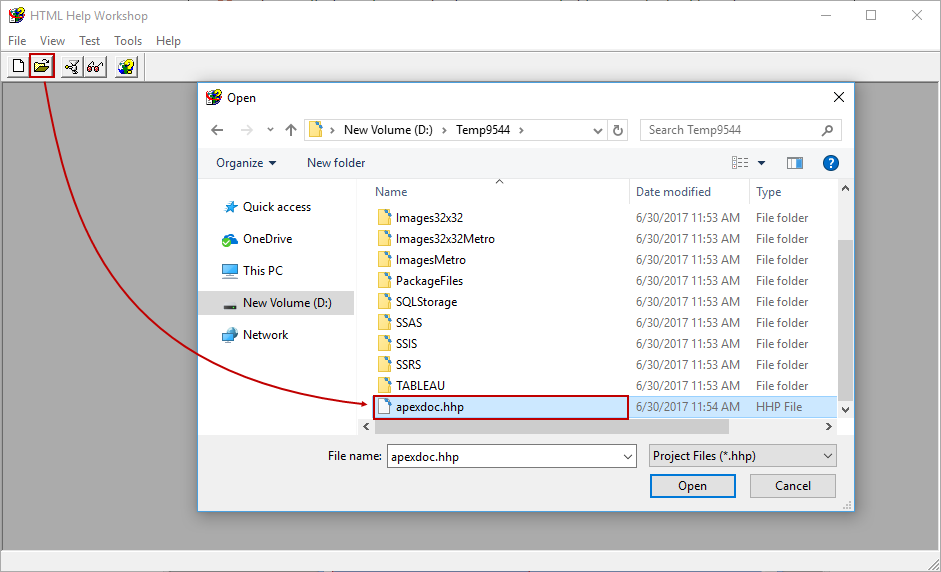Viewport: 941px width, 572px height.
Task: Select the Images32x32 folder
Action: [x=429, y=218]
